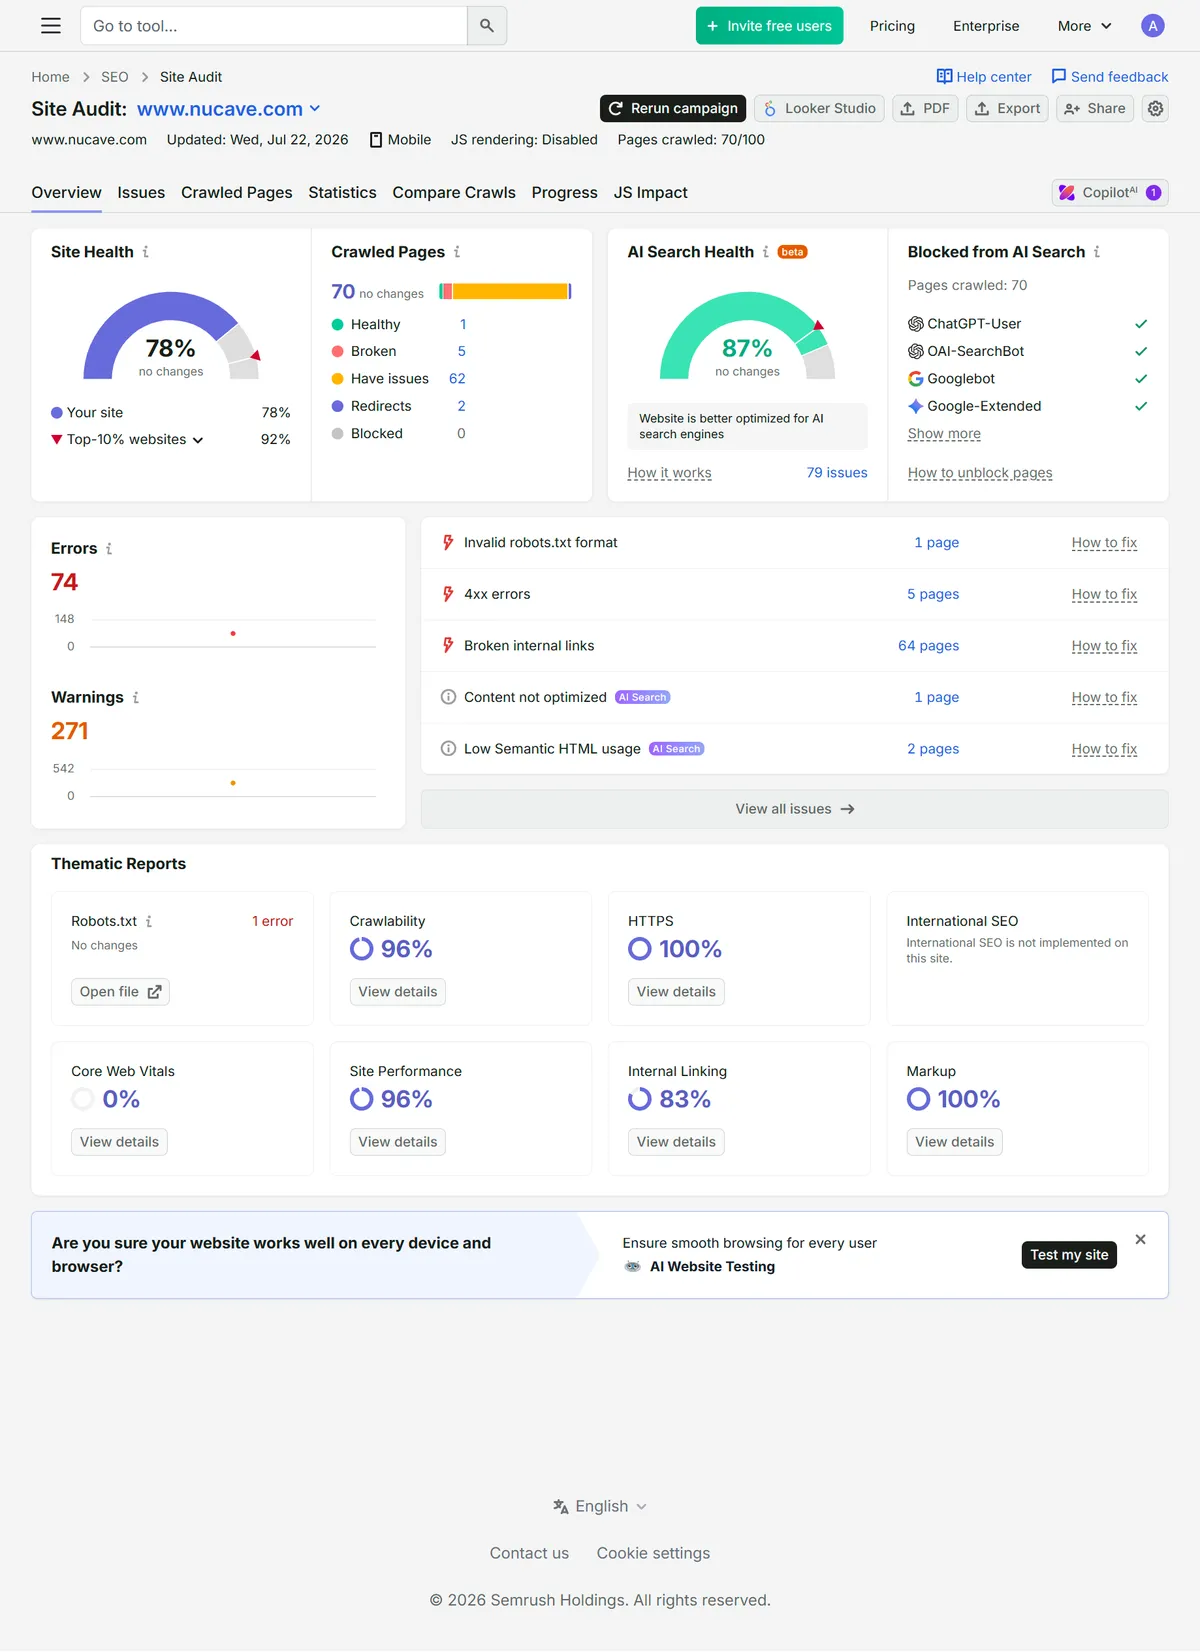Click the Send feedback chat icon
The width and height of the screenshot is (1200, 1652).
pyautogui.click(x=1059, y=76)
